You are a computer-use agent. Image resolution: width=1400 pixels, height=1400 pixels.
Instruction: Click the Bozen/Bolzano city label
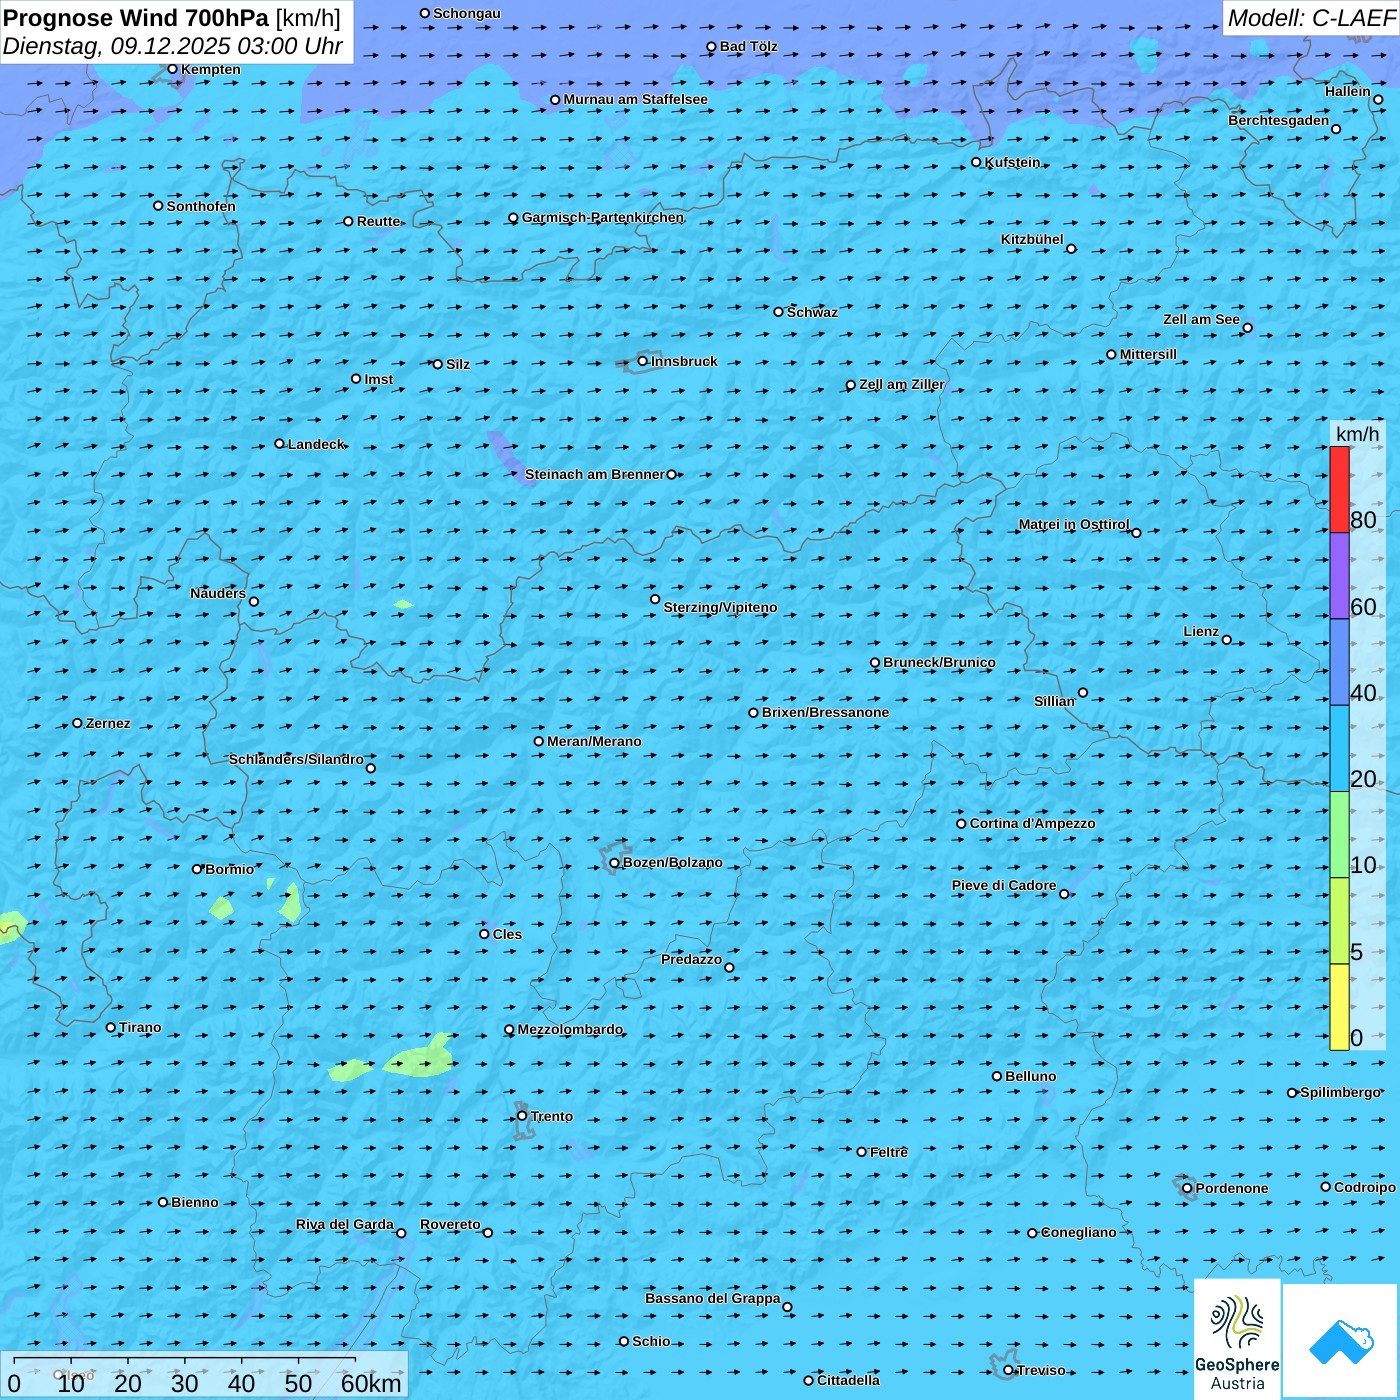[672, 862]
